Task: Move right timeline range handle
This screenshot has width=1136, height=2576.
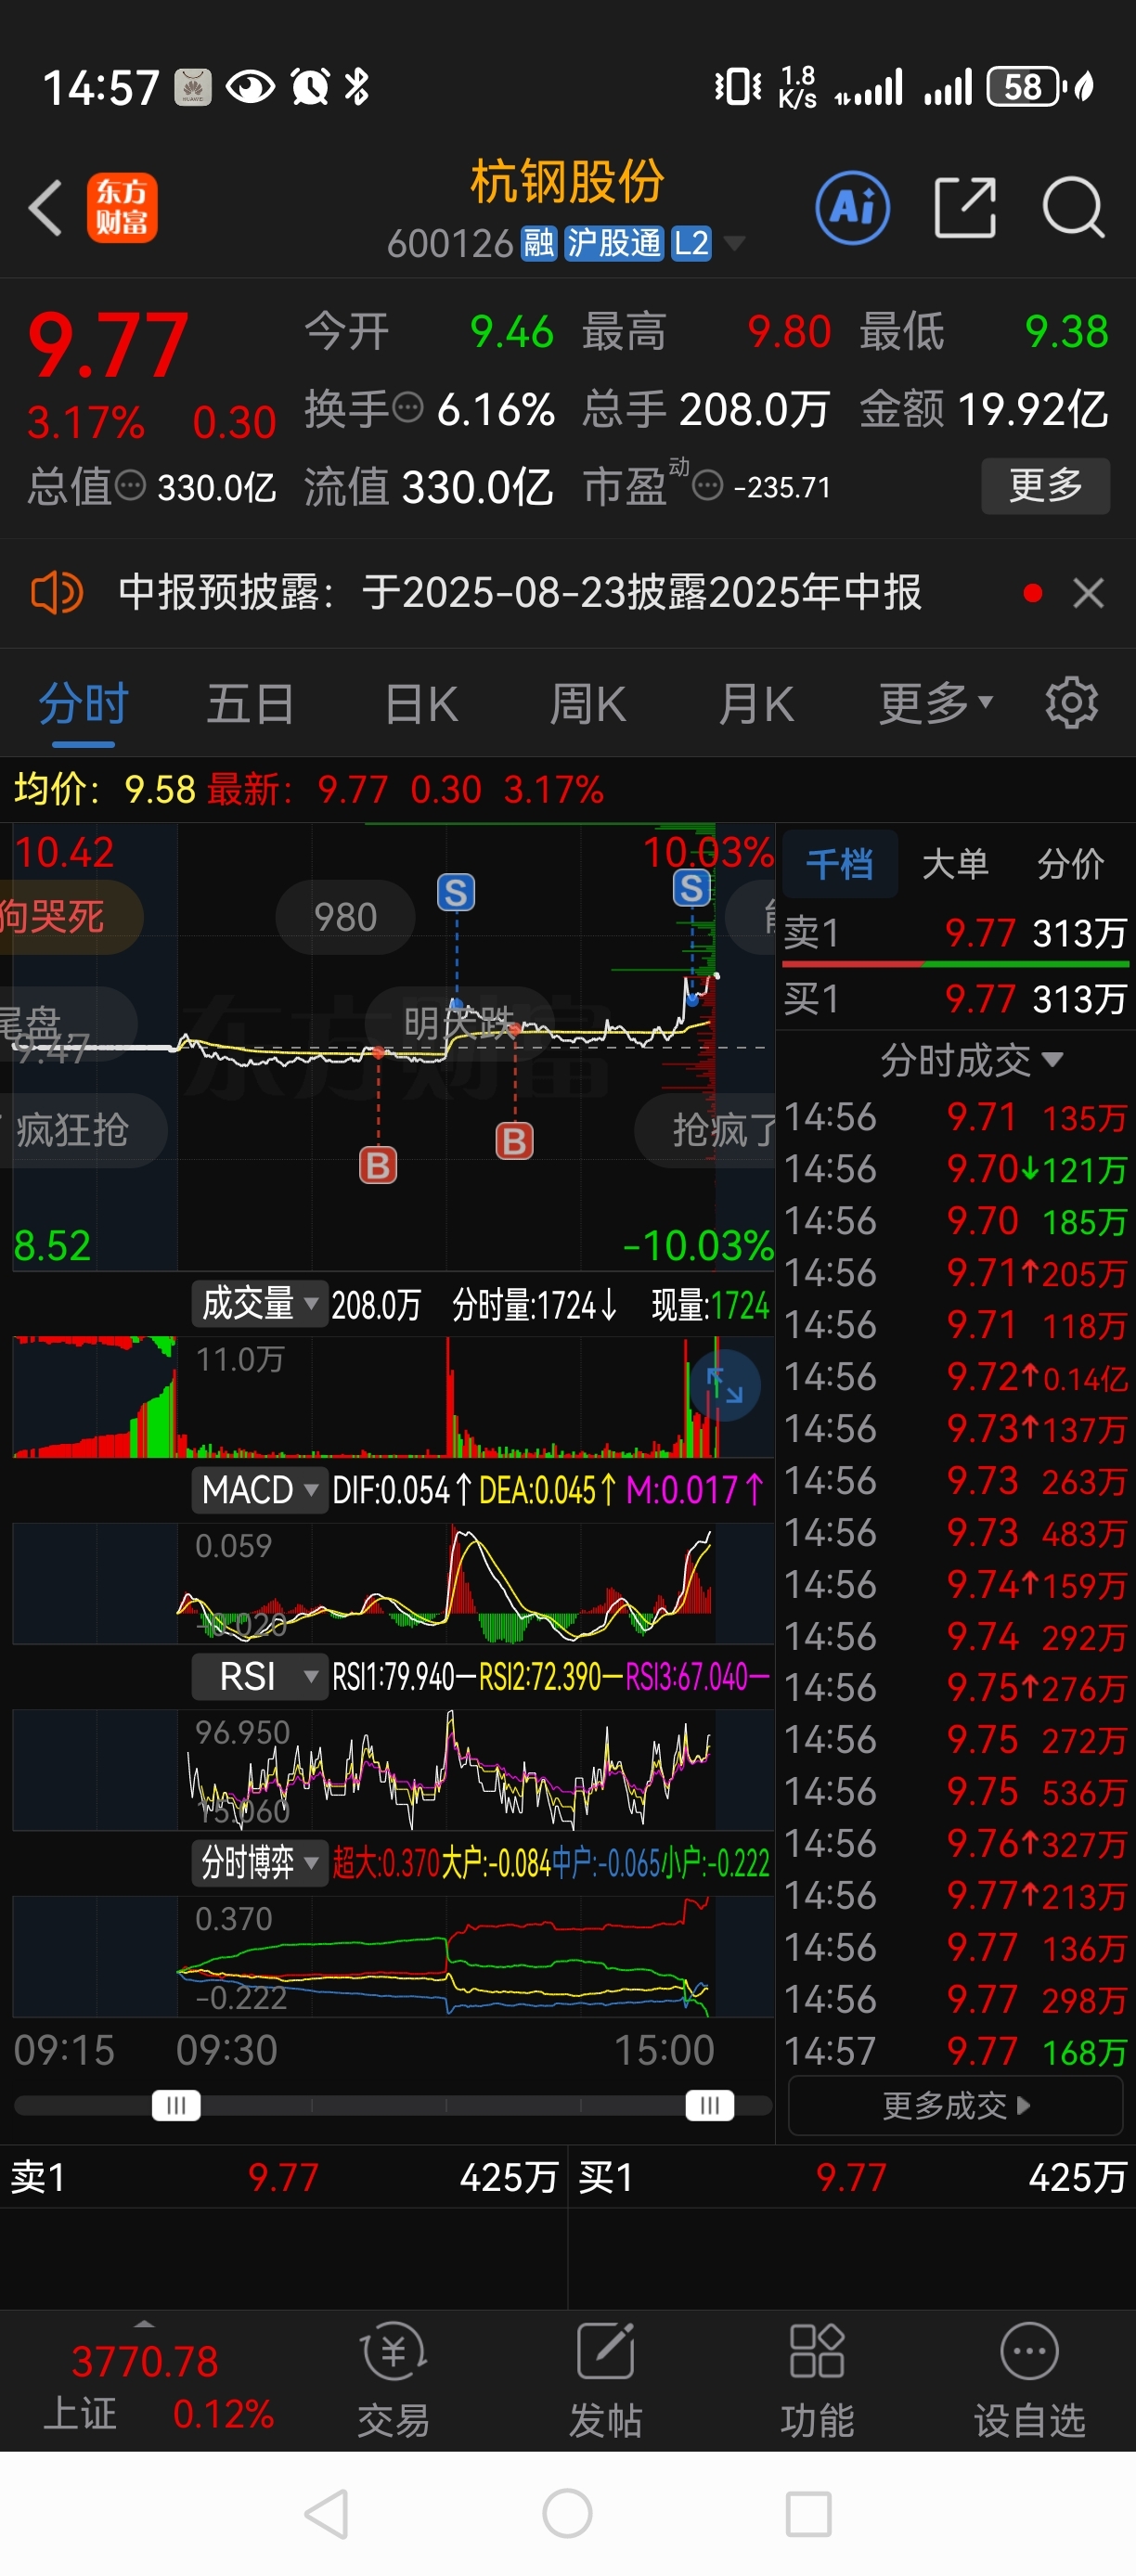Action: (710, 2105)
